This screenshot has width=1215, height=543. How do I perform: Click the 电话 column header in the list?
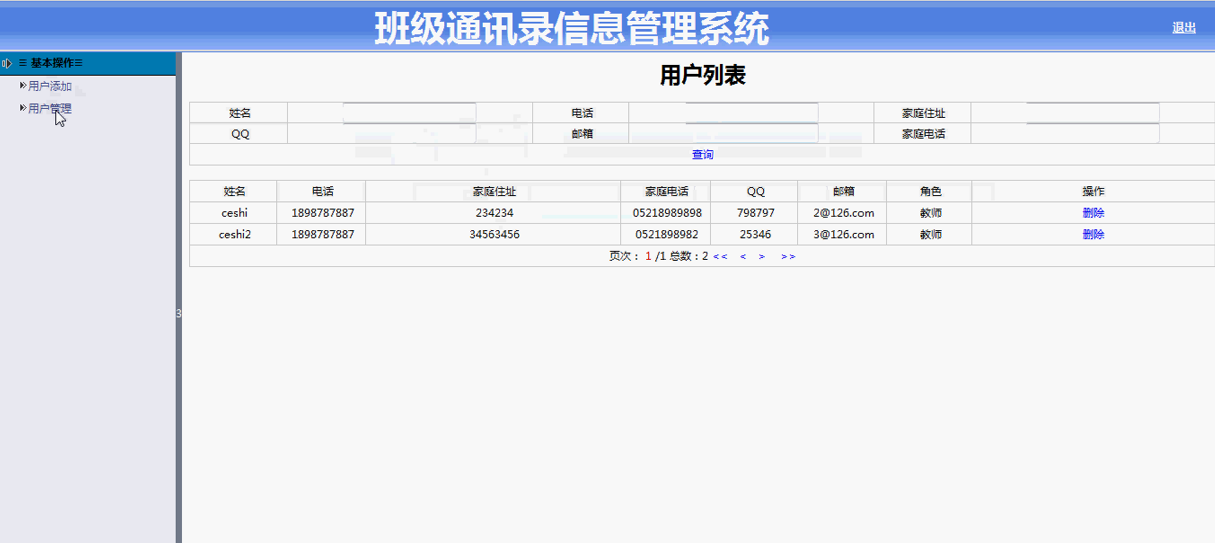coord(322,192)
